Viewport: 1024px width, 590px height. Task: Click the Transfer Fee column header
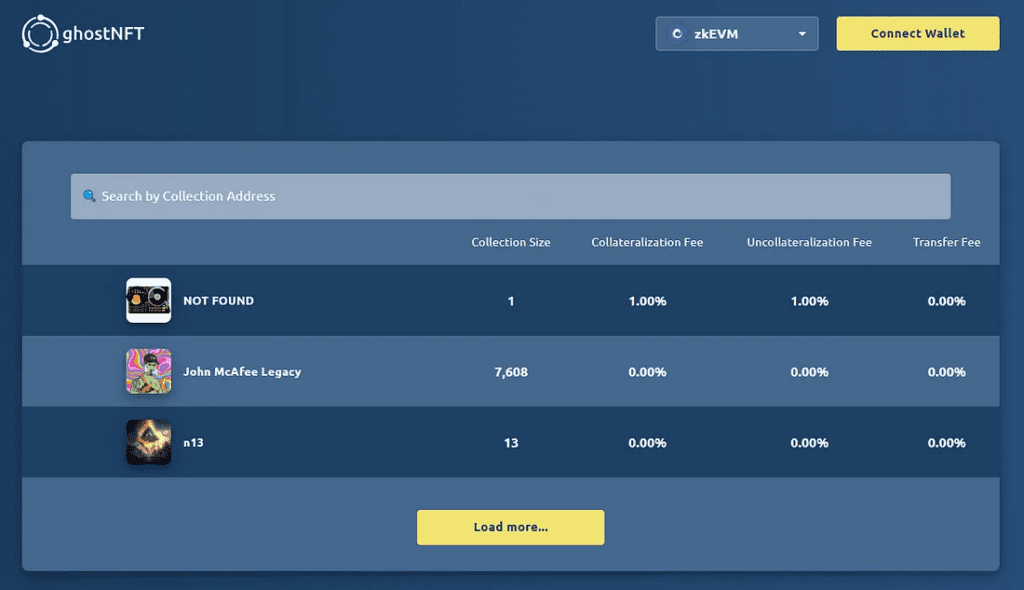tap(946, 242)
